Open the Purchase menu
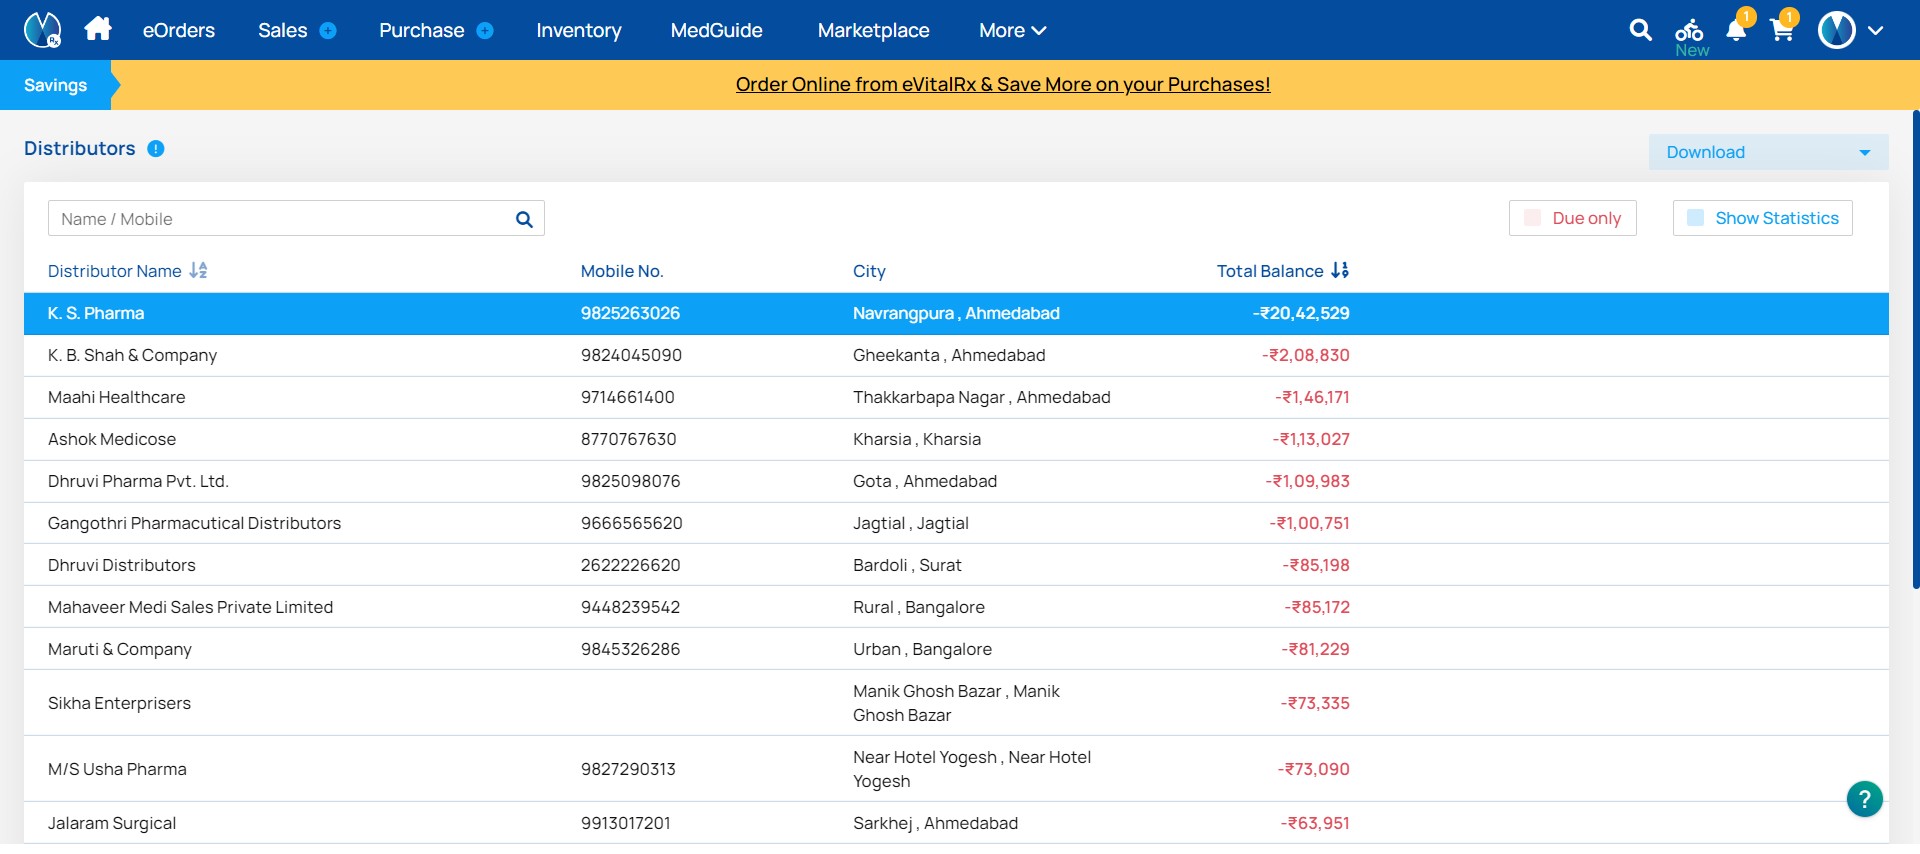Screen dimensions: 1920x854 421,31
